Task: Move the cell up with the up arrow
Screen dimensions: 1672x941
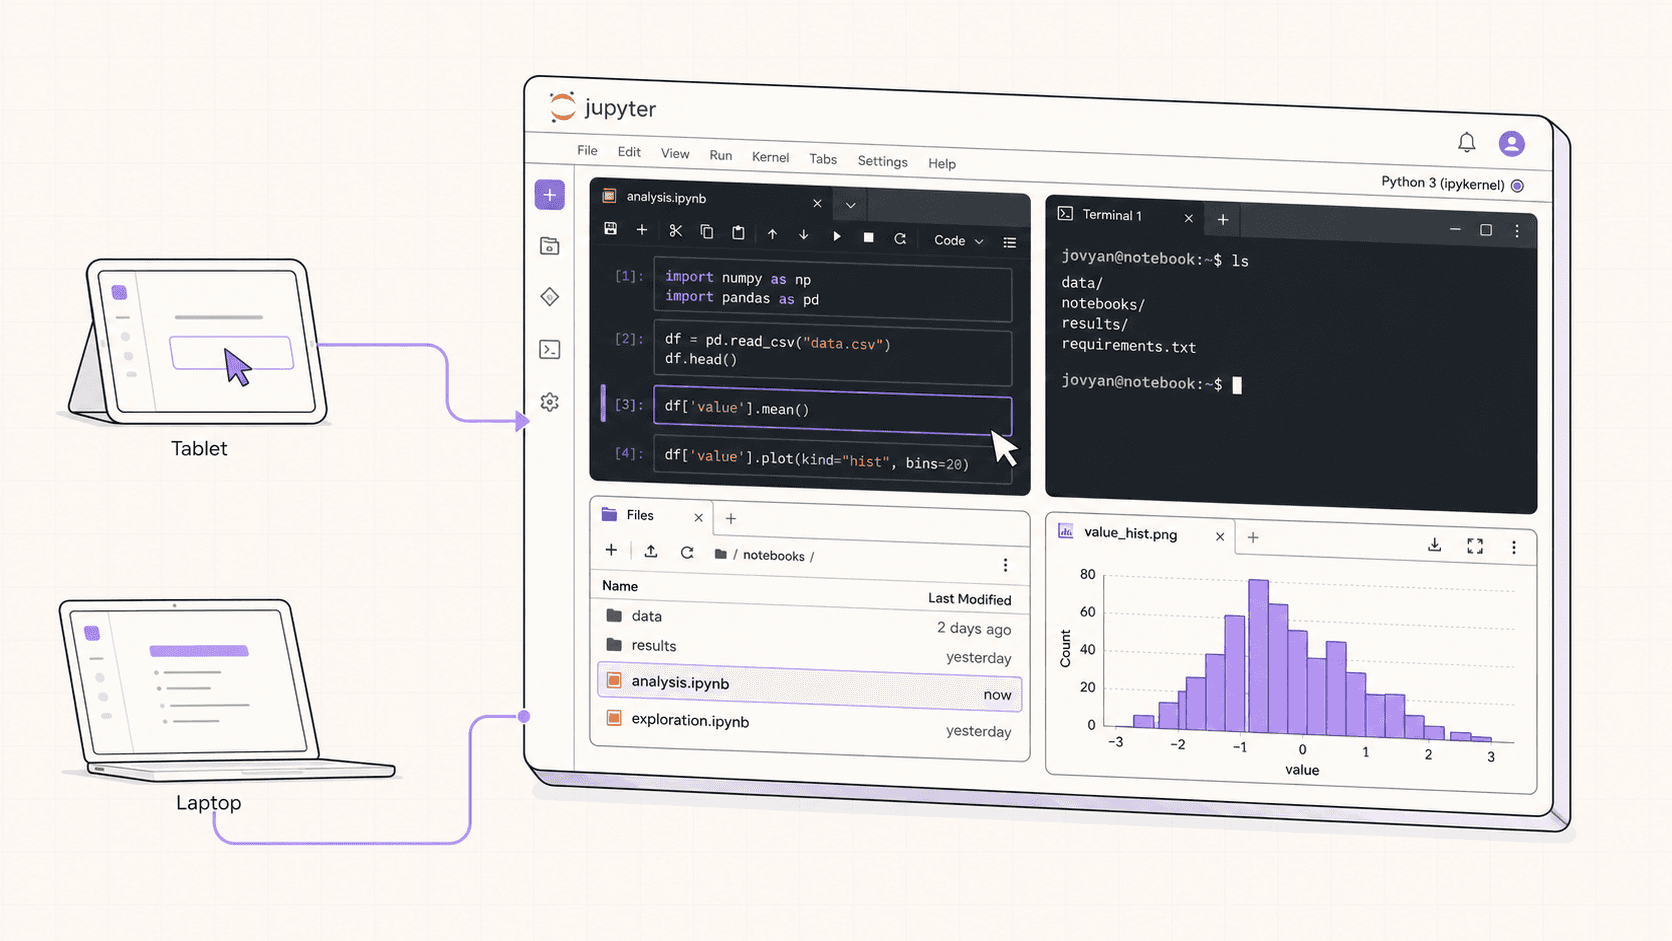Action: pyautogui.click(x=772, y=234)
